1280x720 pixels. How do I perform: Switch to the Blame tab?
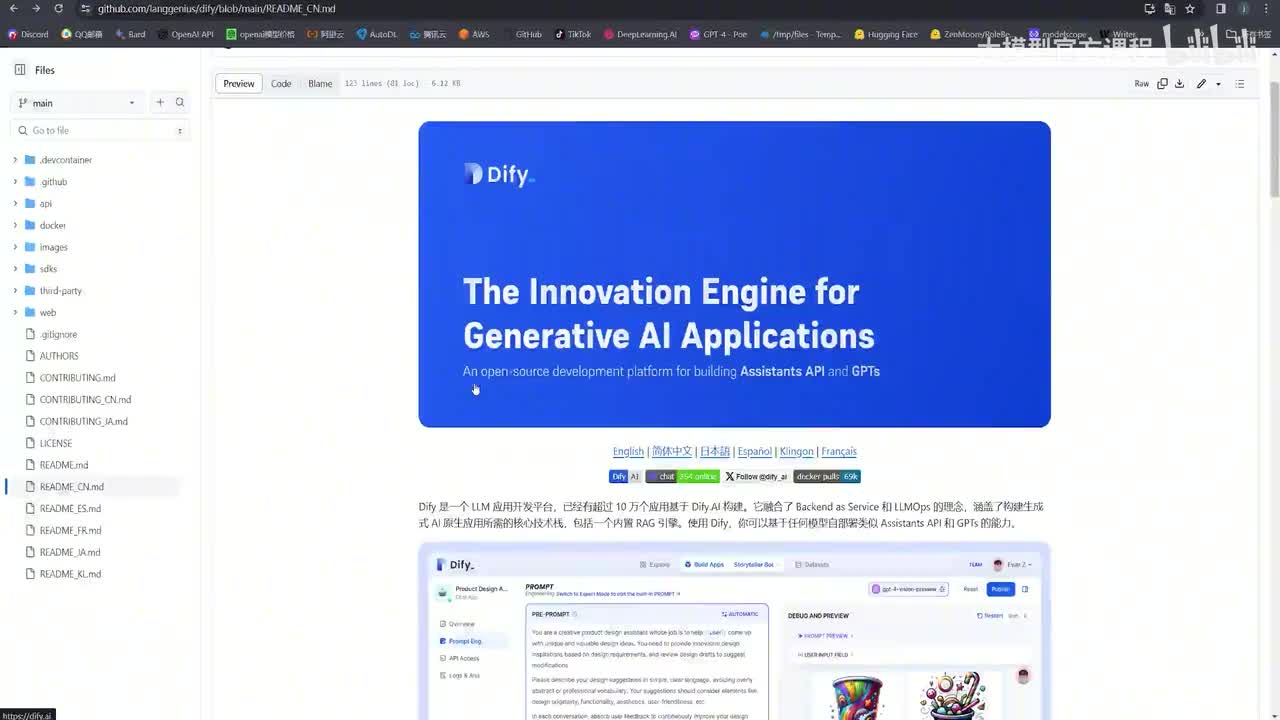pos(320,84)
